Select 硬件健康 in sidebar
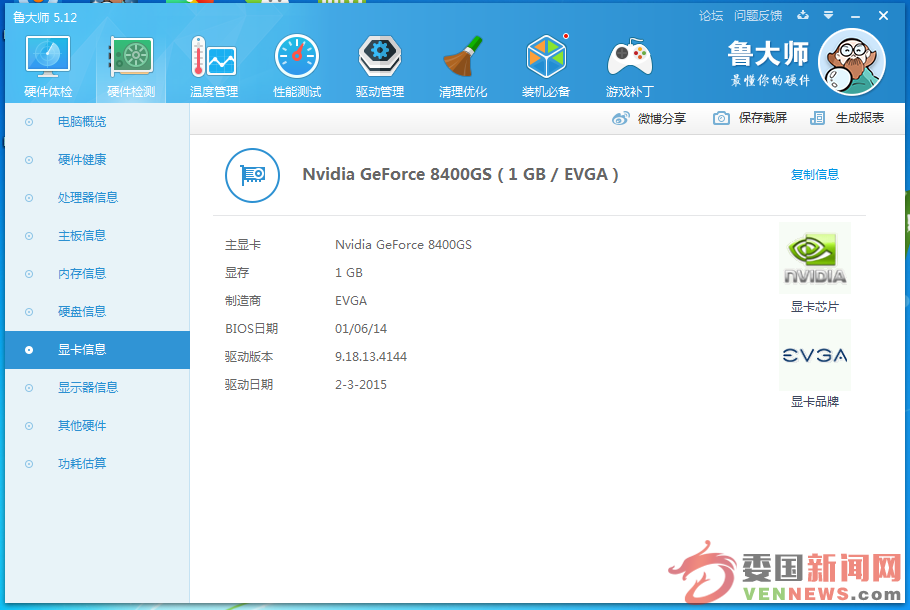Screen dimensions: 910x610 pos(98,160)
